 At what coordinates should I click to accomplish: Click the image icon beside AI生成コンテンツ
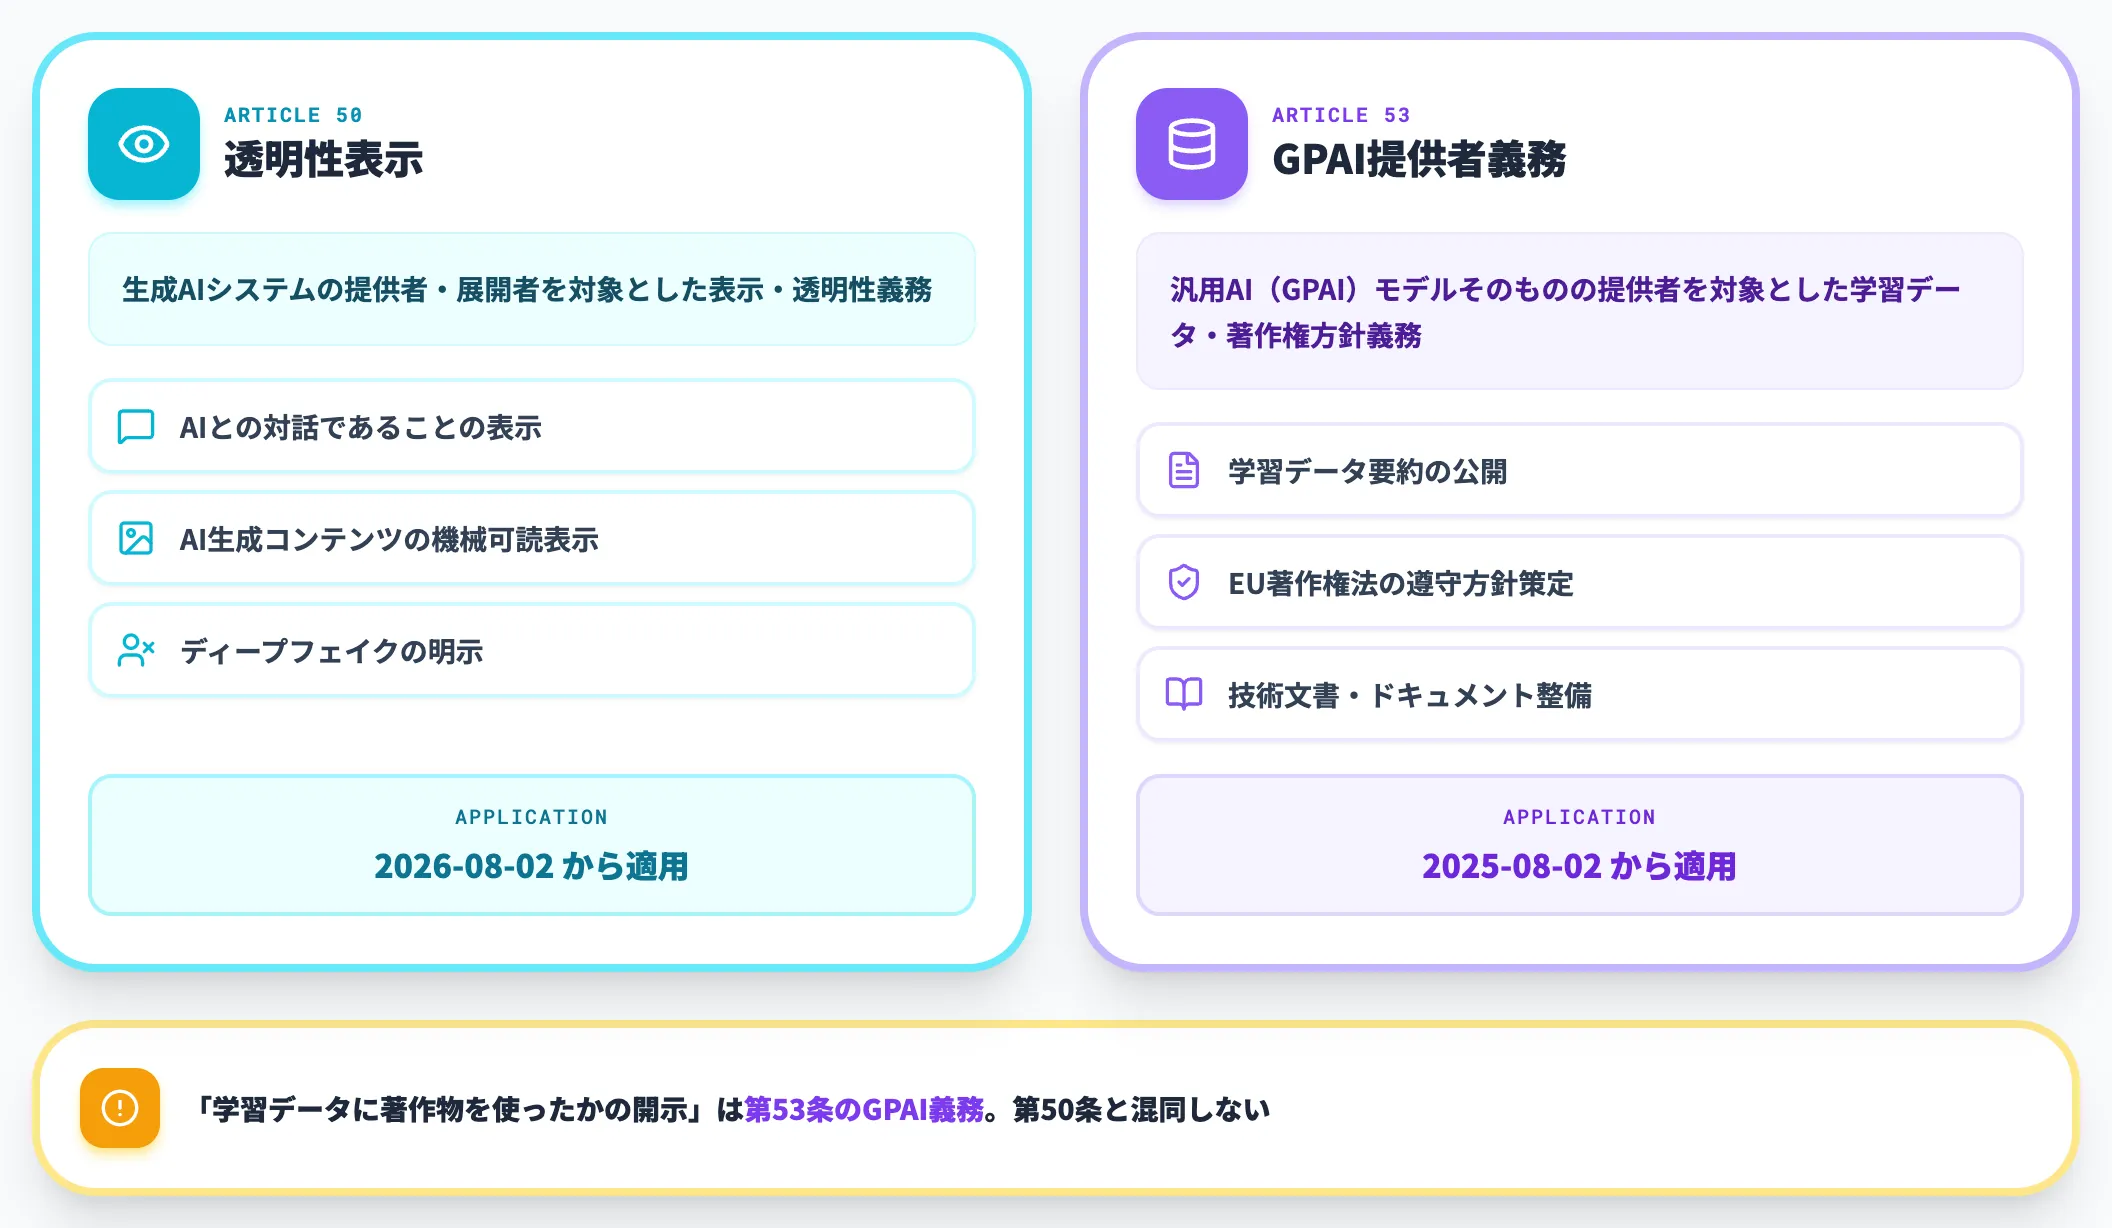[x=136, y=539]
